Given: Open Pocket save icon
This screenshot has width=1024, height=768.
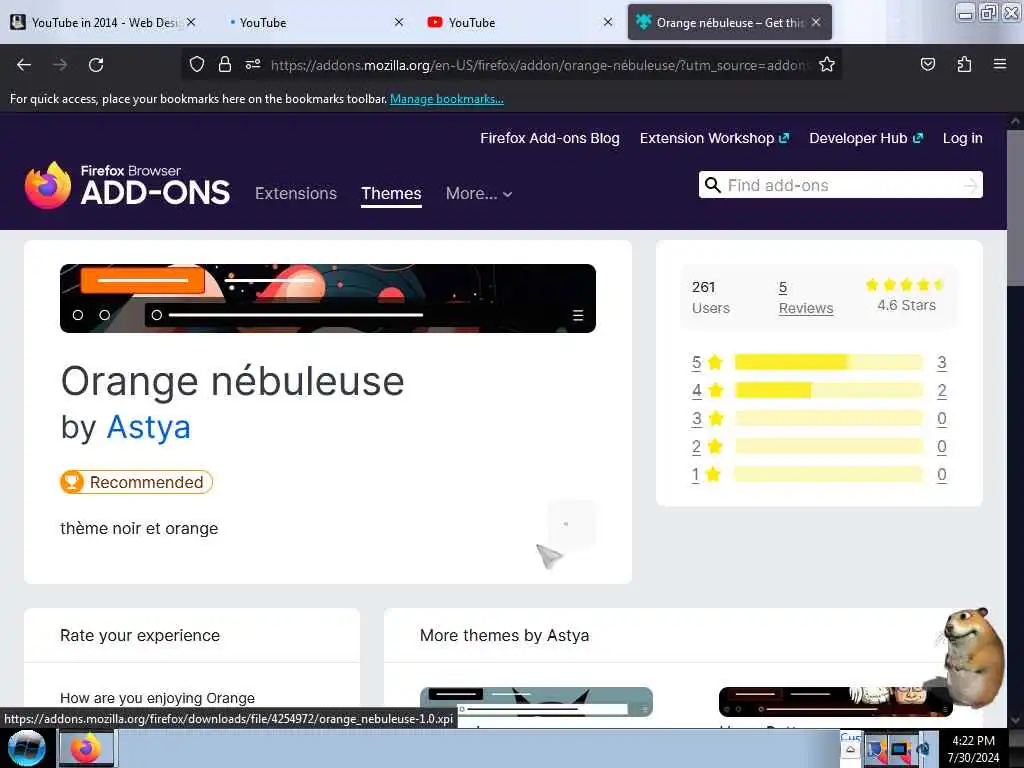Looking at the screenshot, I should pyautogui.click(x=927, y=65).
